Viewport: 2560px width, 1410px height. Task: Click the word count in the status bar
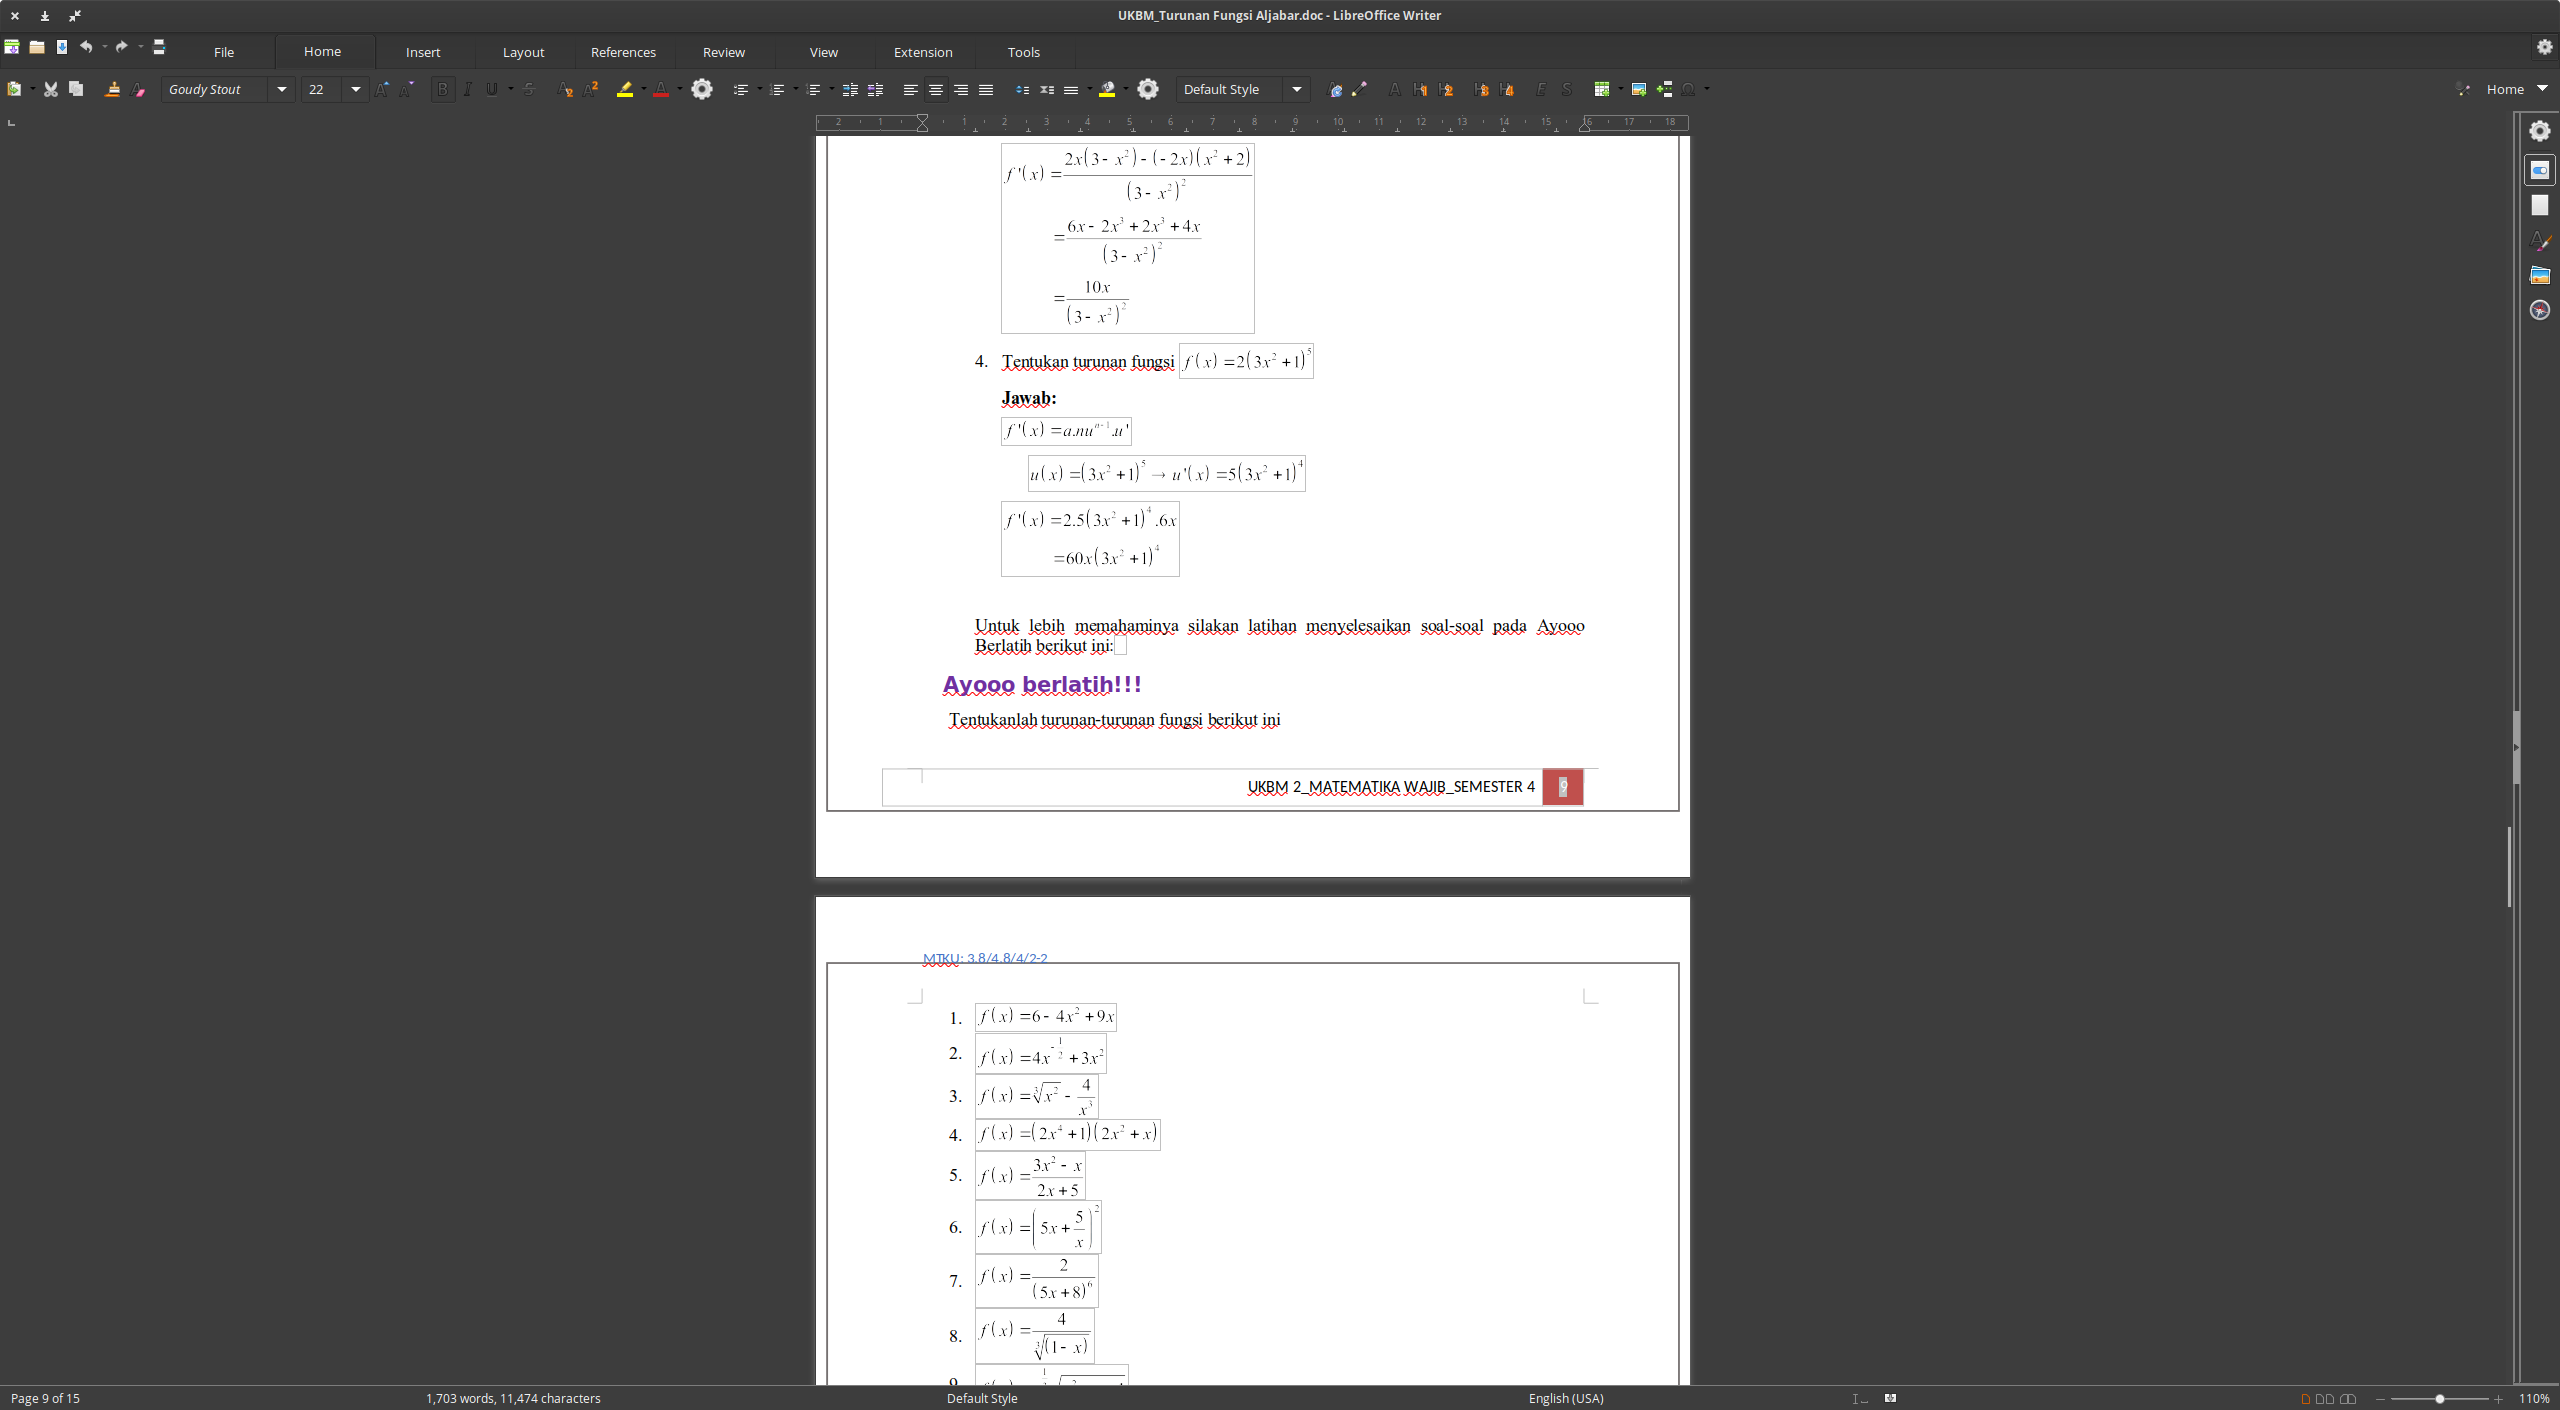[513, 1398]
